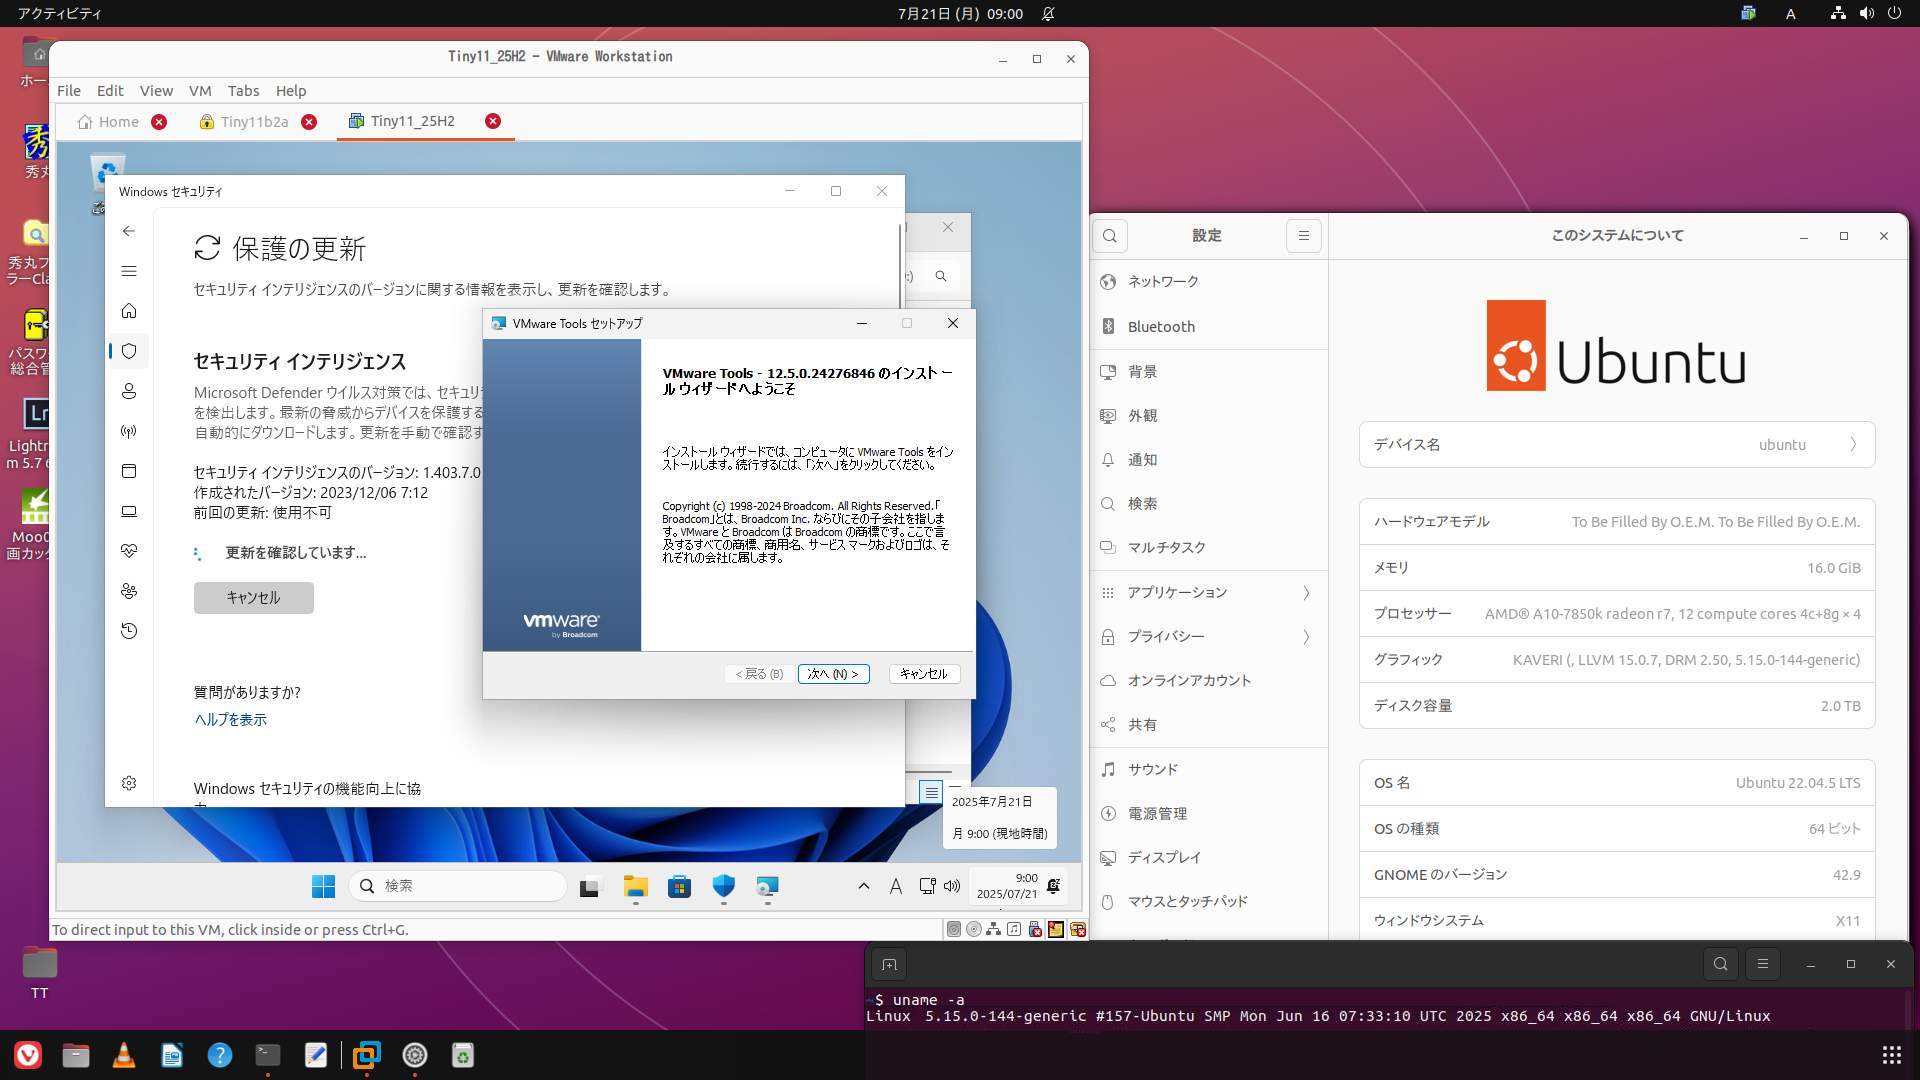Open Task View in guest taskbar
The image size is (1920, 1080).
pyautogui.click(x=589, y=886)
